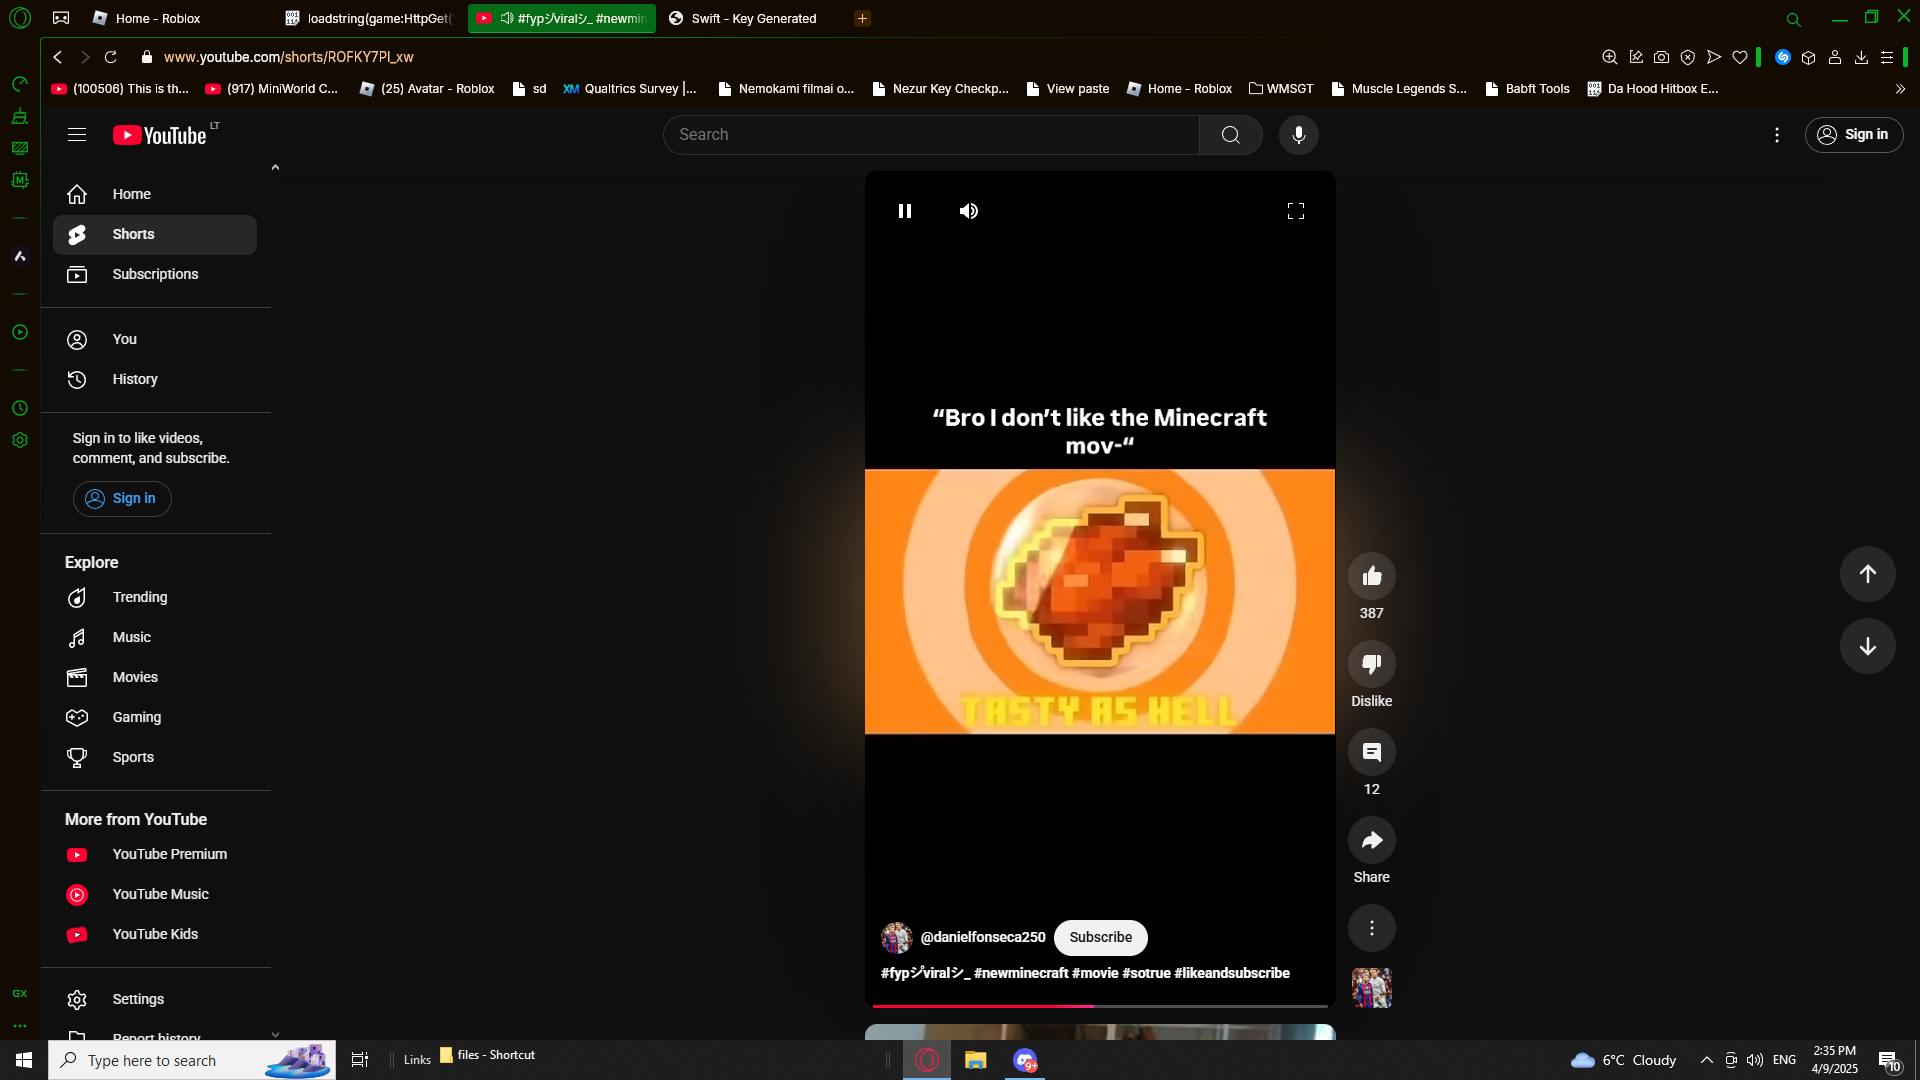
Task: Show hidden system tray icons
Action: pos(1706,1060)
